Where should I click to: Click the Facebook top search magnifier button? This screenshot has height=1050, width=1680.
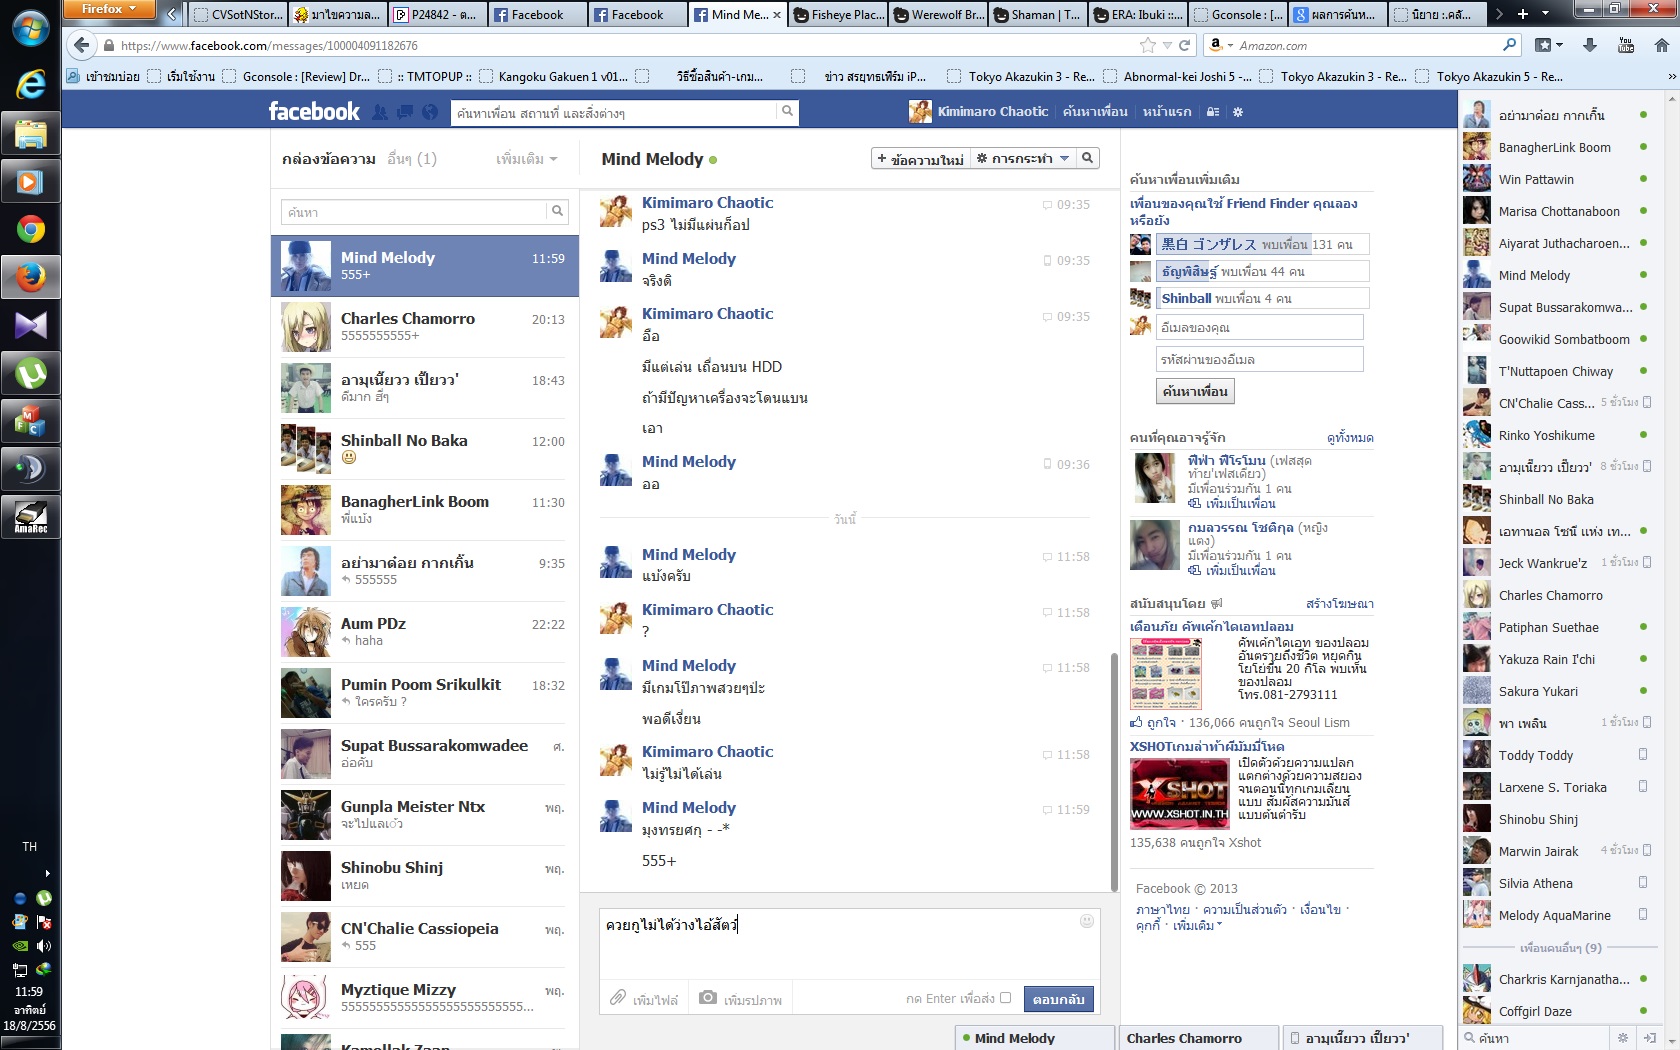[x=787, y=112]
